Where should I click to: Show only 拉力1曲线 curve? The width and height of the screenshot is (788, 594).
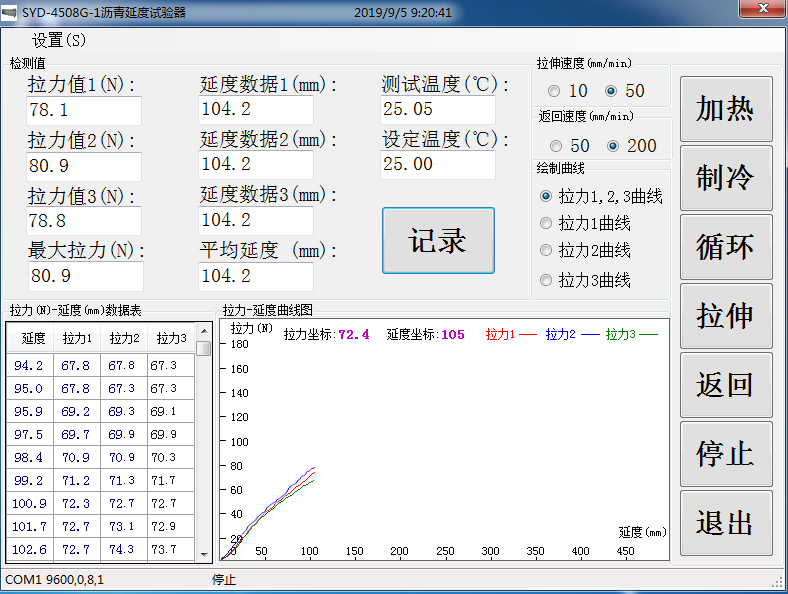click(x=546, y=223)
